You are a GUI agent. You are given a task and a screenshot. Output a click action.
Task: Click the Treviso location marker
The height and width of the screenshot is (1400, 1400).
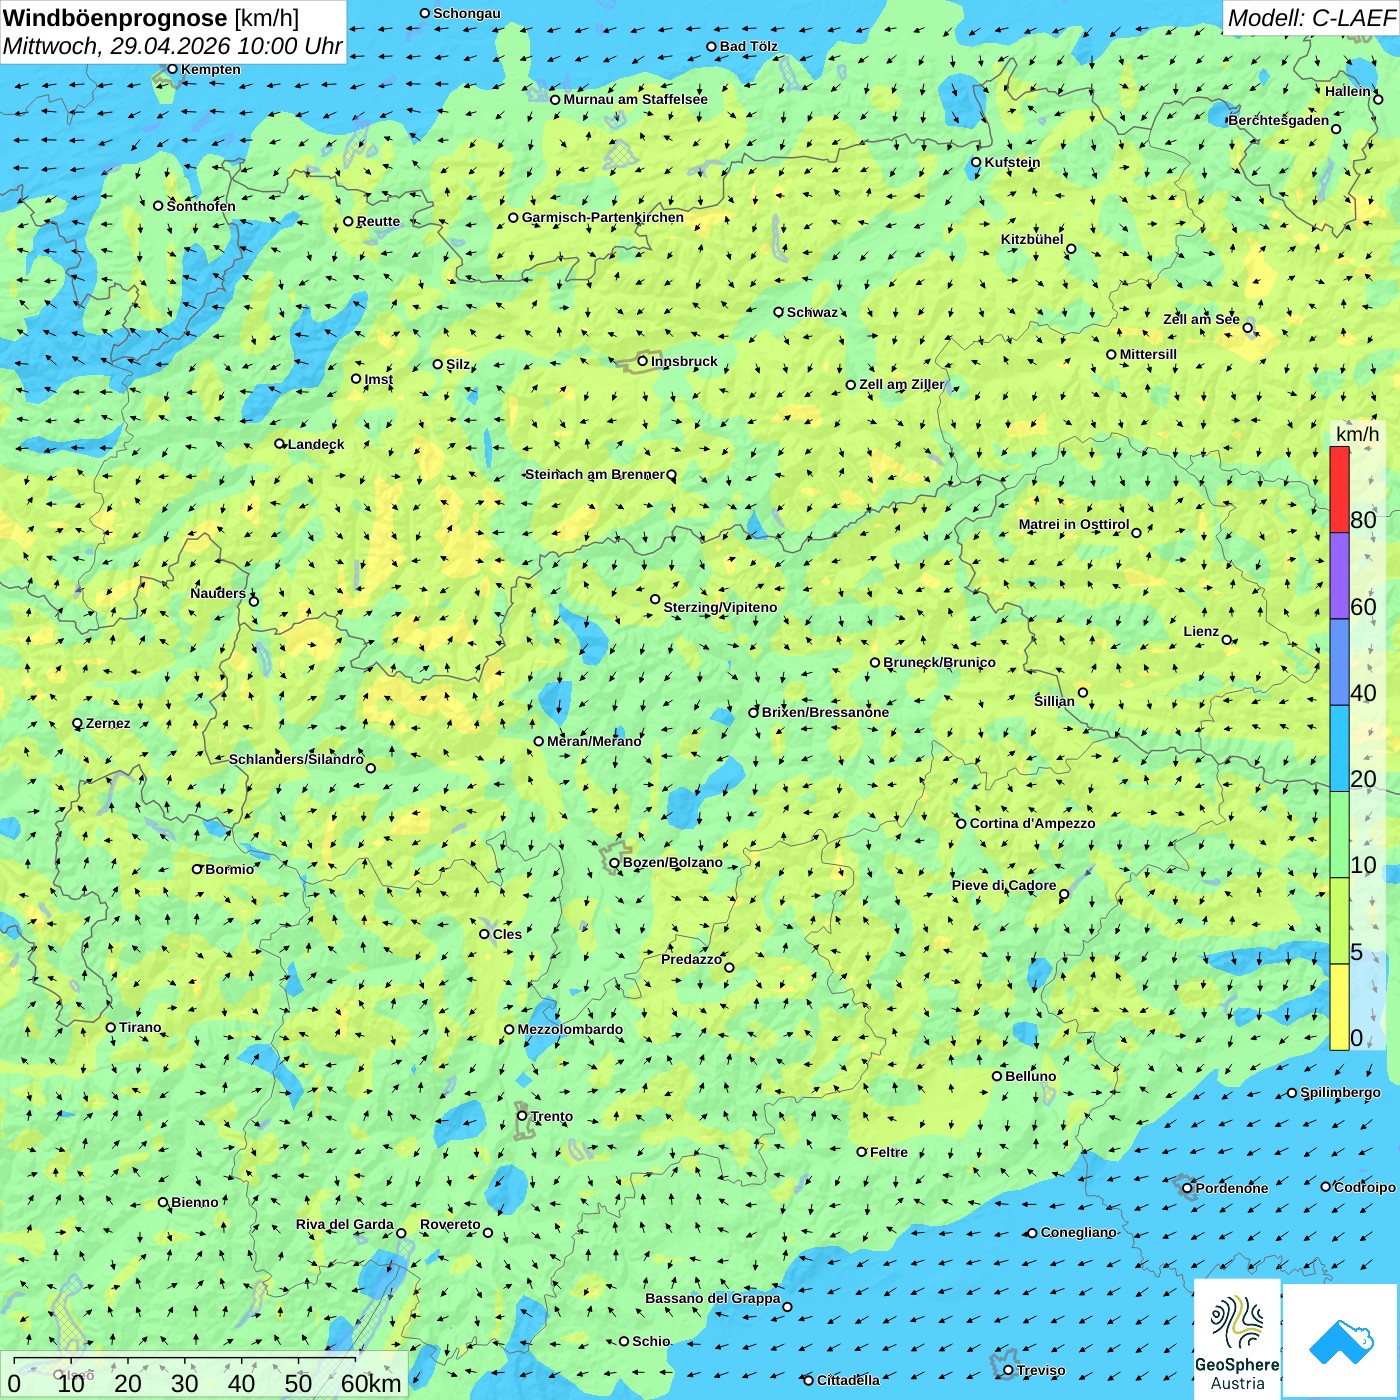pyautogui.click(x=1008, y=1370)
